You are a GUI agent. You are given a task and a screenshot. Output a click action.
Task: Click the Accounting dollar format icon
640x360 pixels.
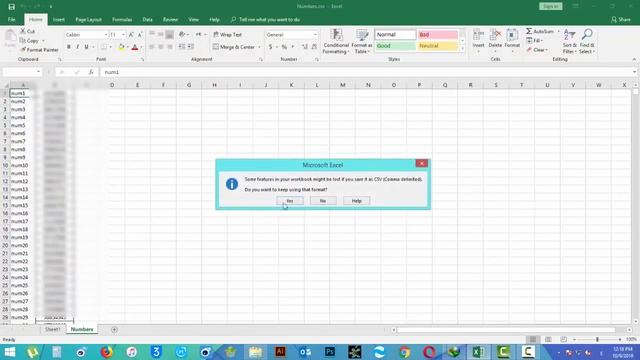pos(270,47)
